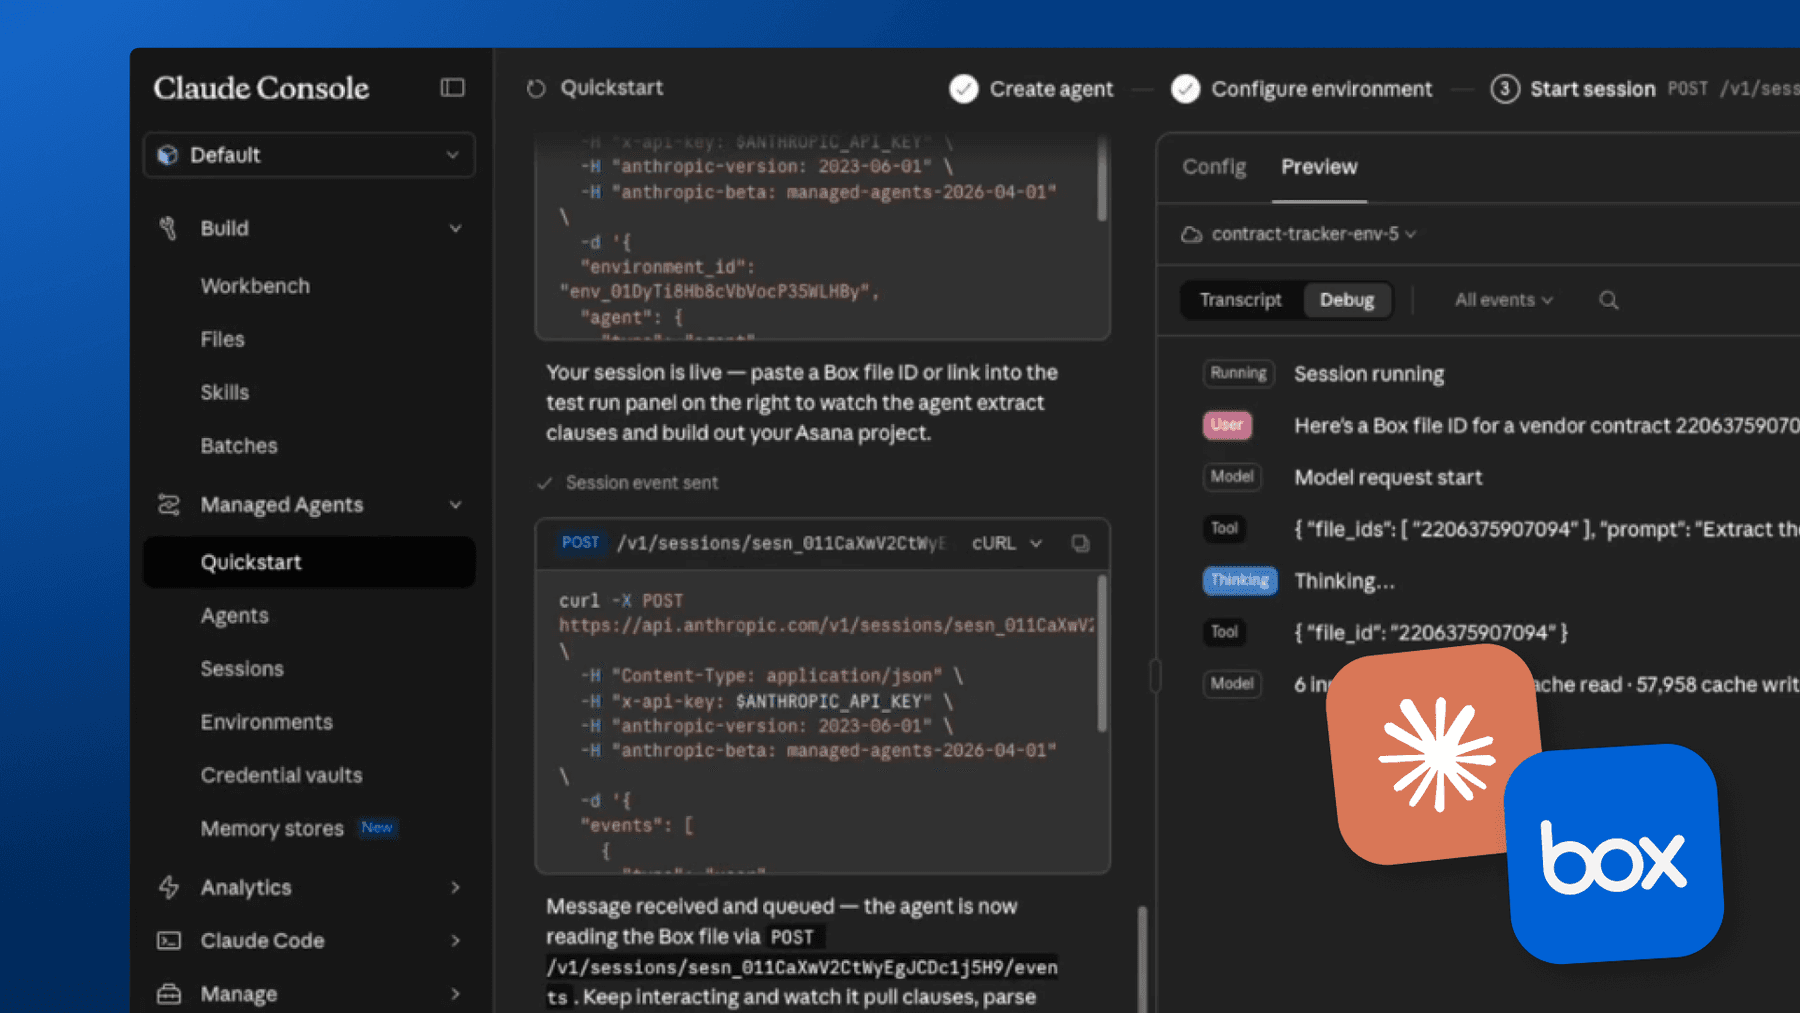Click the POST sessions endpoint path

[781, 543]
